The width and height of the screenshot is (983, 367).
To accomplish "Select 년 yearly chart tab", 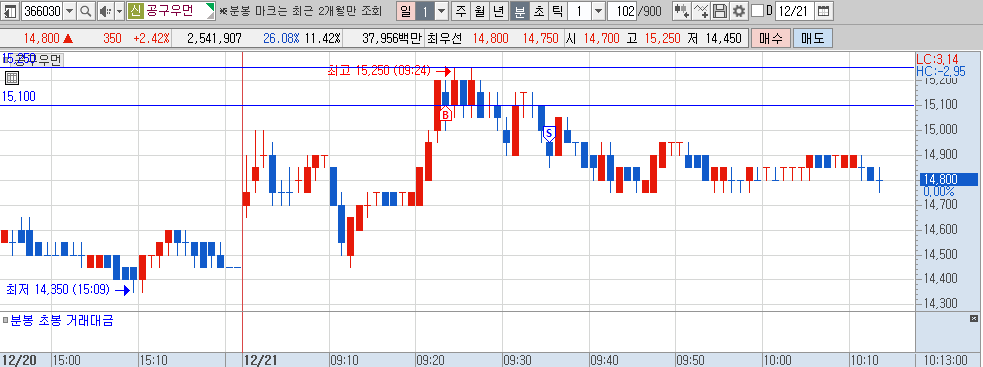I will tap(499, 11).
